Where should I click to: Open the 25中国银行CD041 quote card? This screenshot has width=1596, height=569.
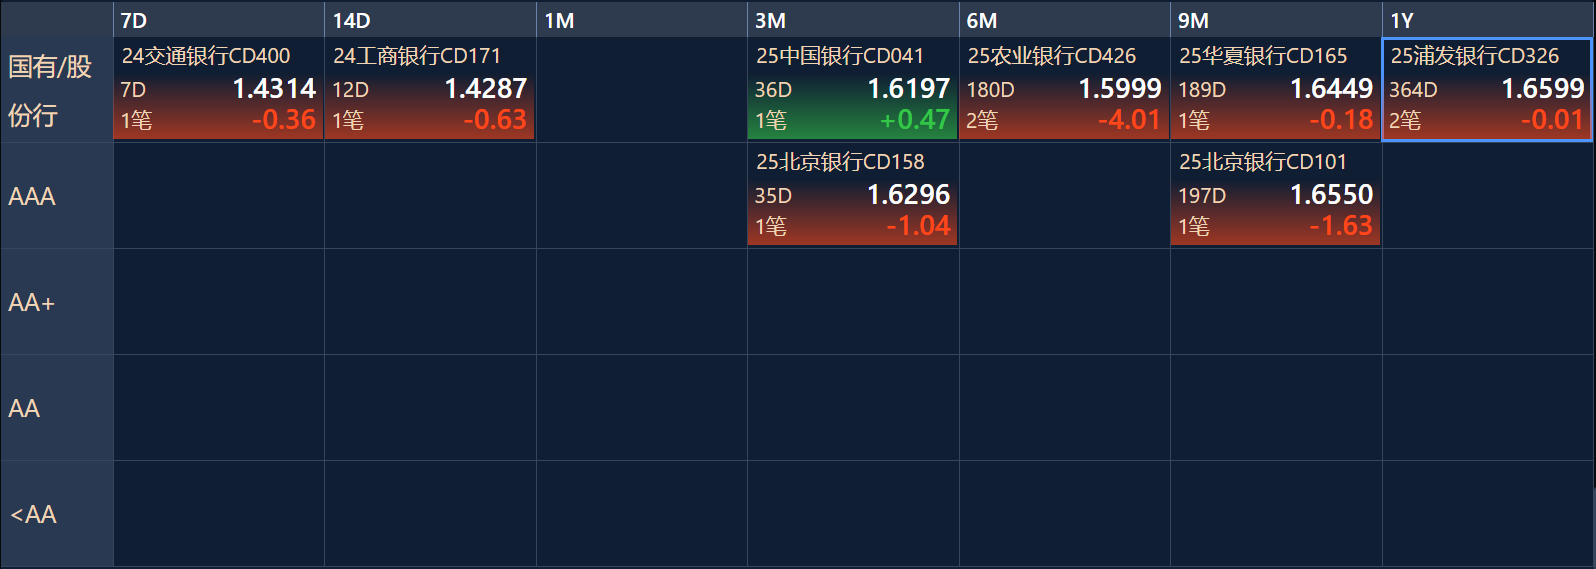point(853,89)
